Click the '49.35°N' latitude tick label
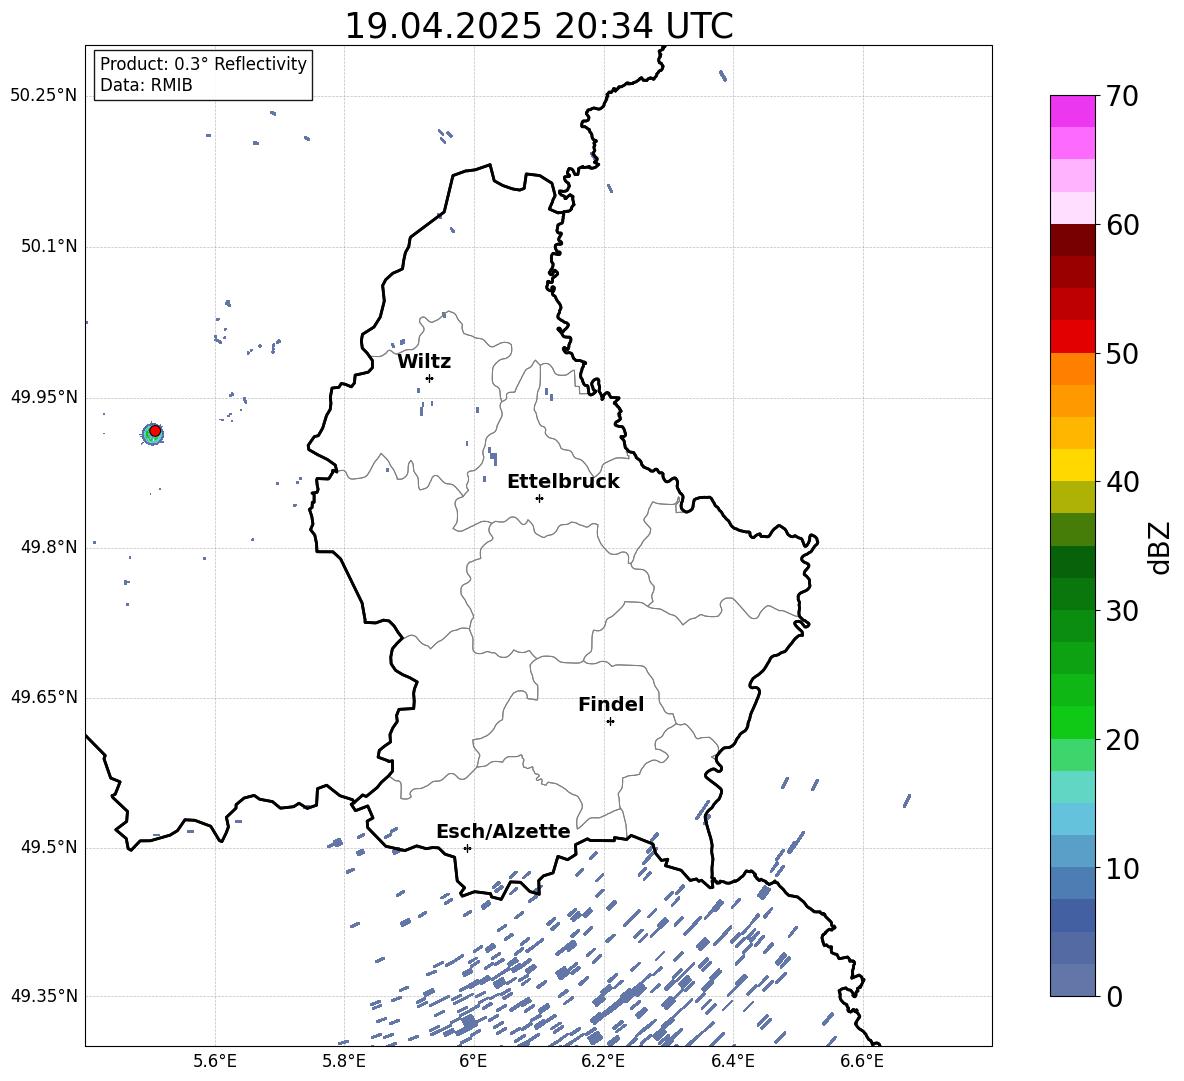This screenshot has height=1081, width=1184. (x=44, y=996)
